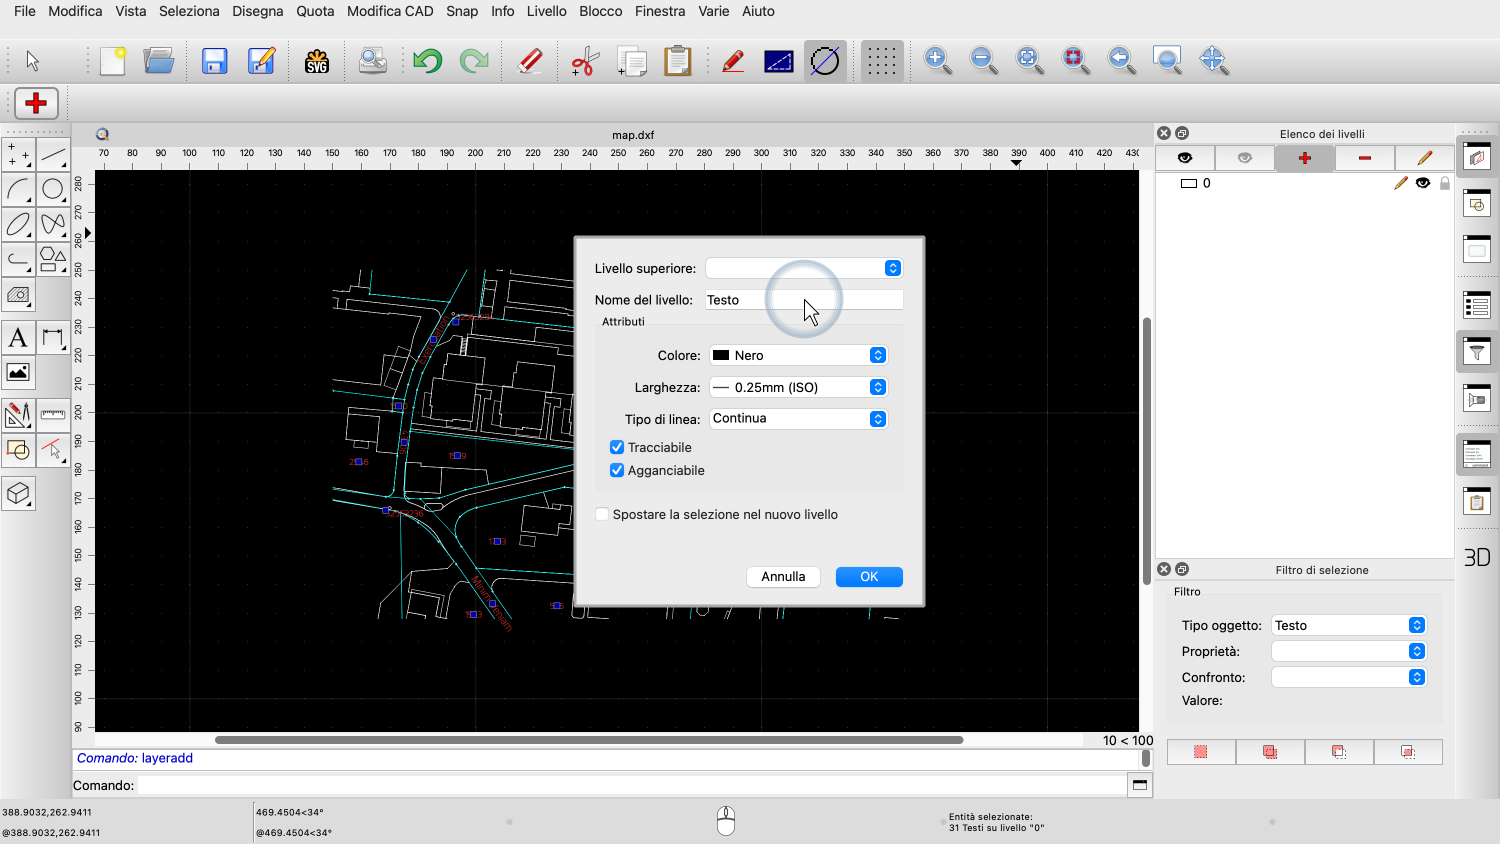Image resolution: width=1500 pixels, height=844 pixels.
Task: Click the red plus add layer icon
Action: [1304, 158]
